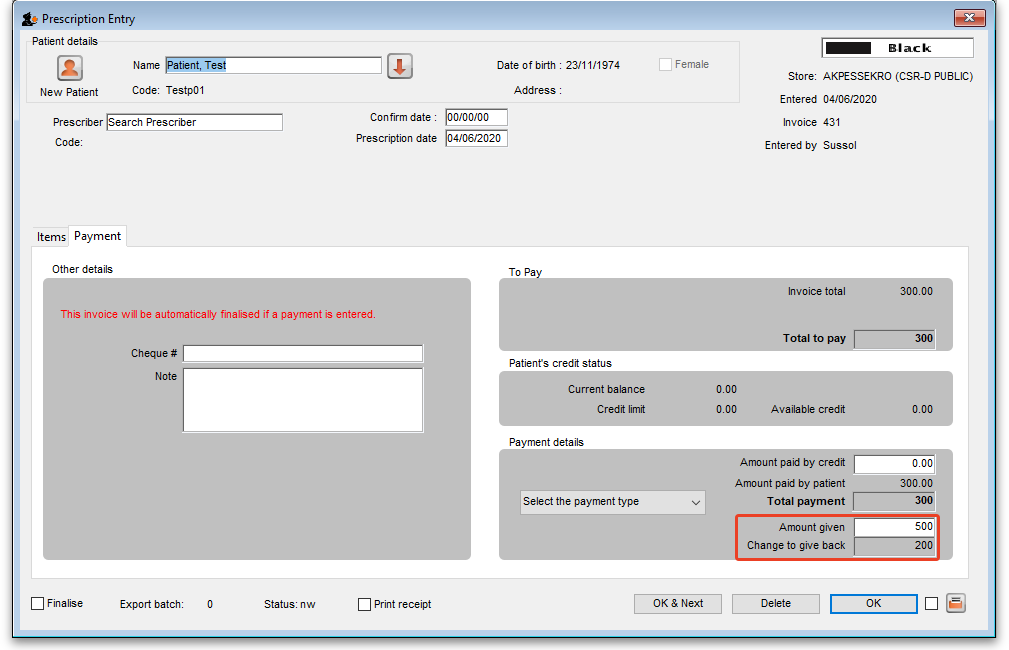This screenshot has height=650, width=1009.
Task: Click the New Patient icon
Action: 69,68
